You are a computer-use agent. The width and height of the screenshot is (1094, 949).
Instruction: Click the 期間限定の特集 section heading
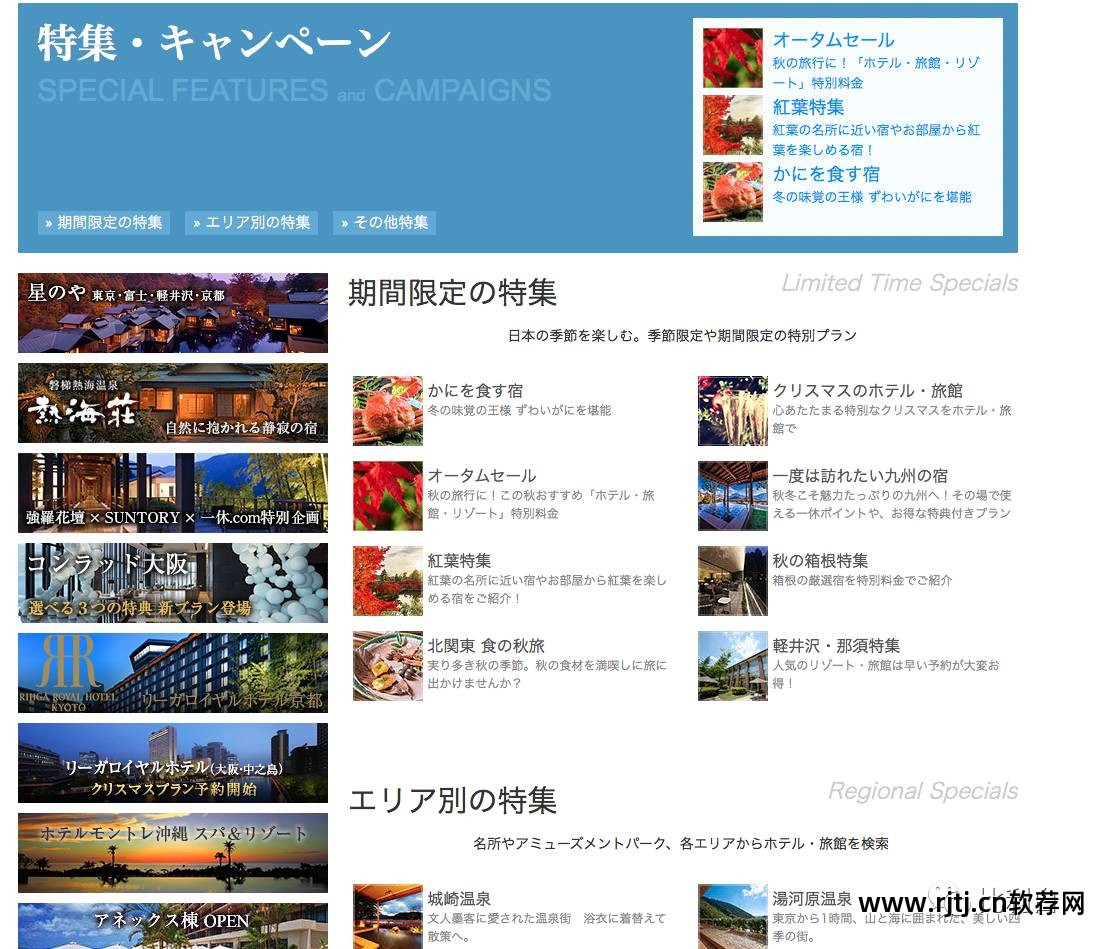click(452, 292)
